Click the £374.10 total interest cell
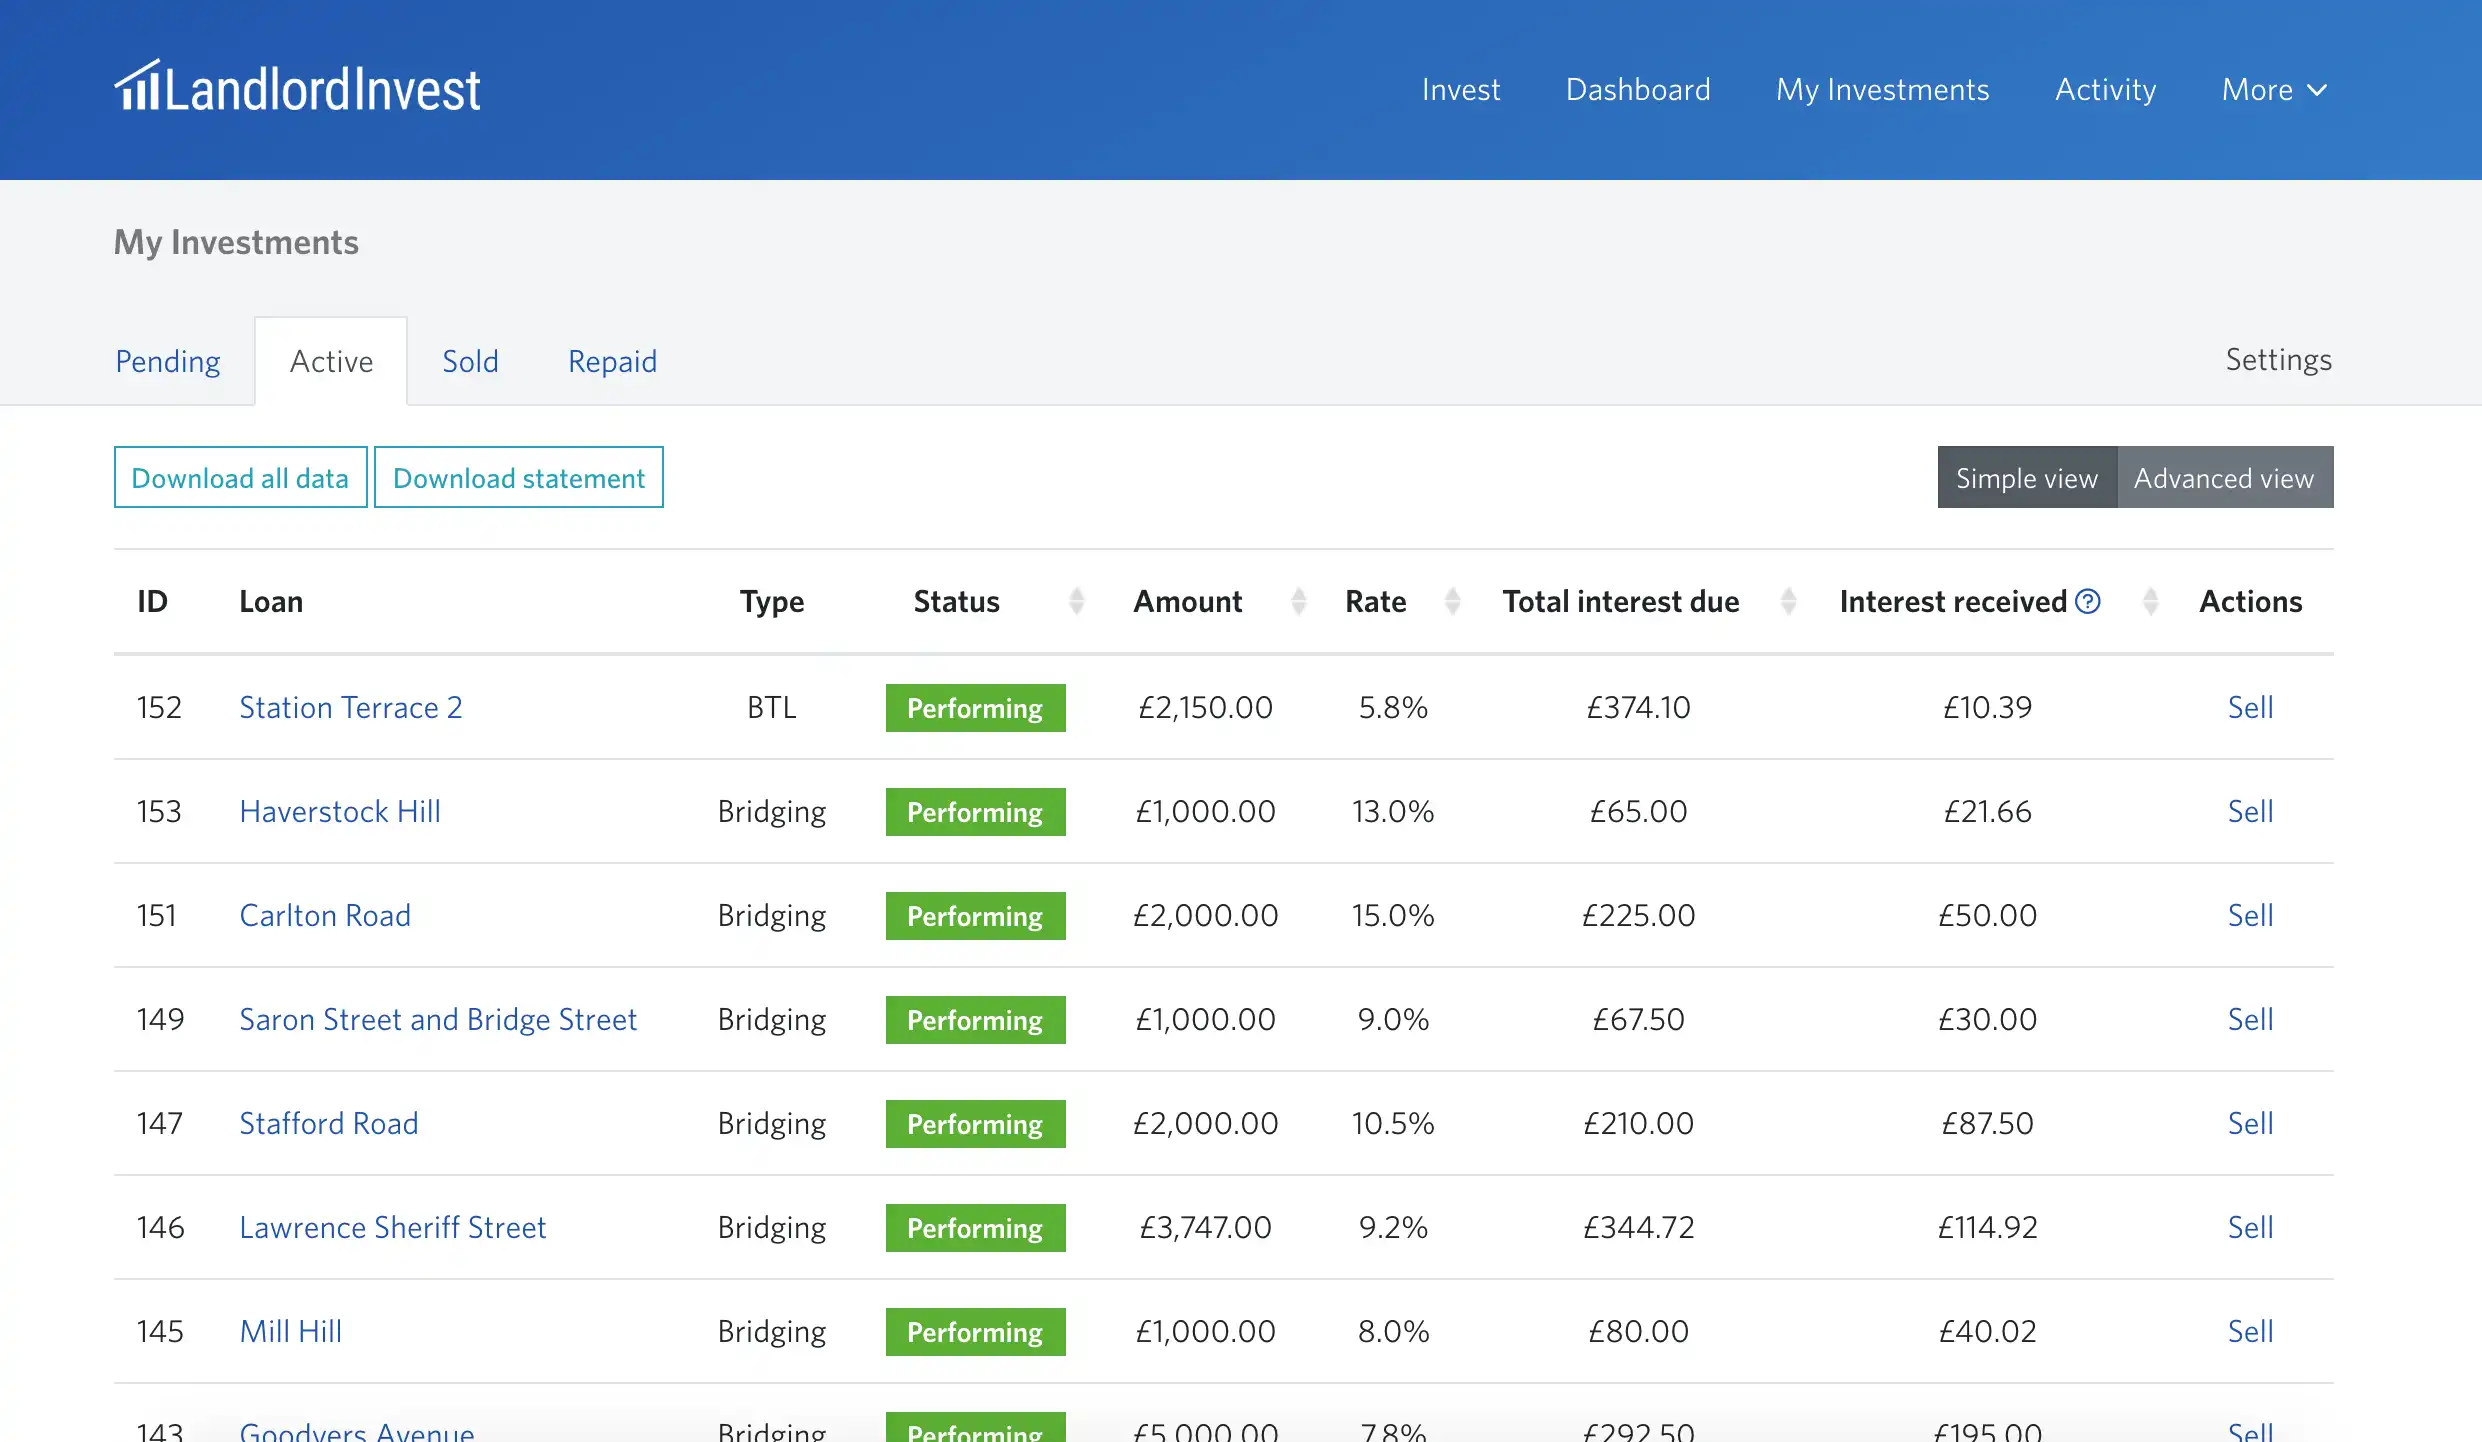 [x=1638, y=707]
